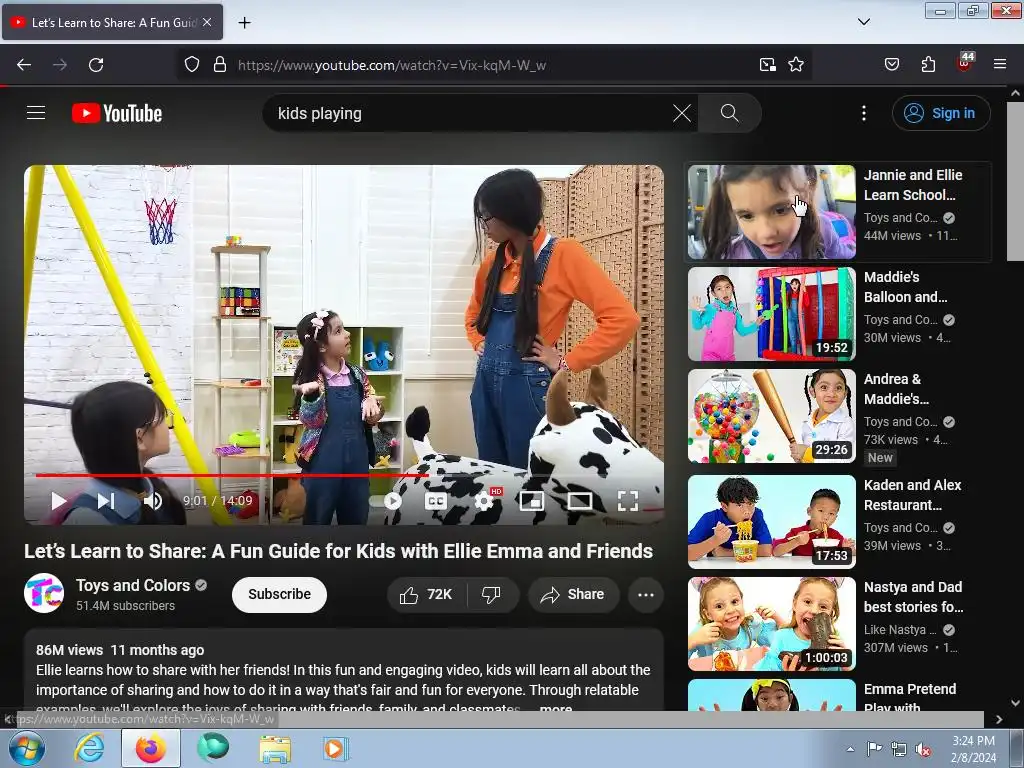Screen dimensions: 1024x768
Task: Open the YouTube guide hamburger menu
Action: point(36,113)
